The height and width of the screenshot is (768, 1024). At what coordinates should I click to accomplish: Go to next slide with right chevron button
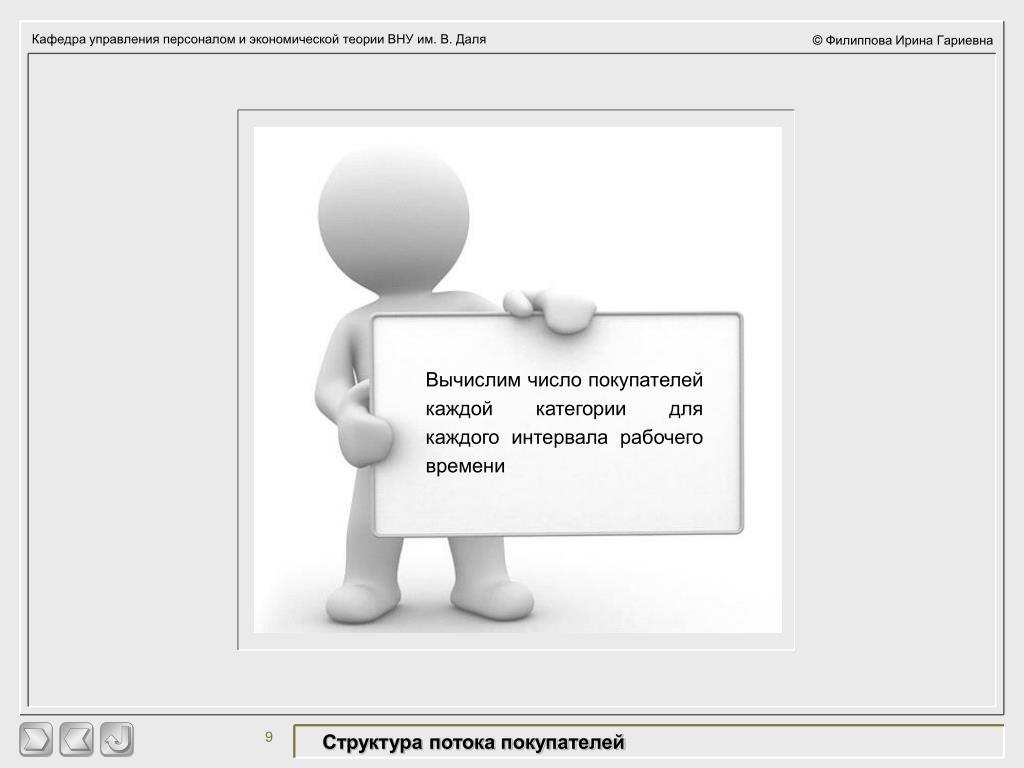[x=36, y=739]
